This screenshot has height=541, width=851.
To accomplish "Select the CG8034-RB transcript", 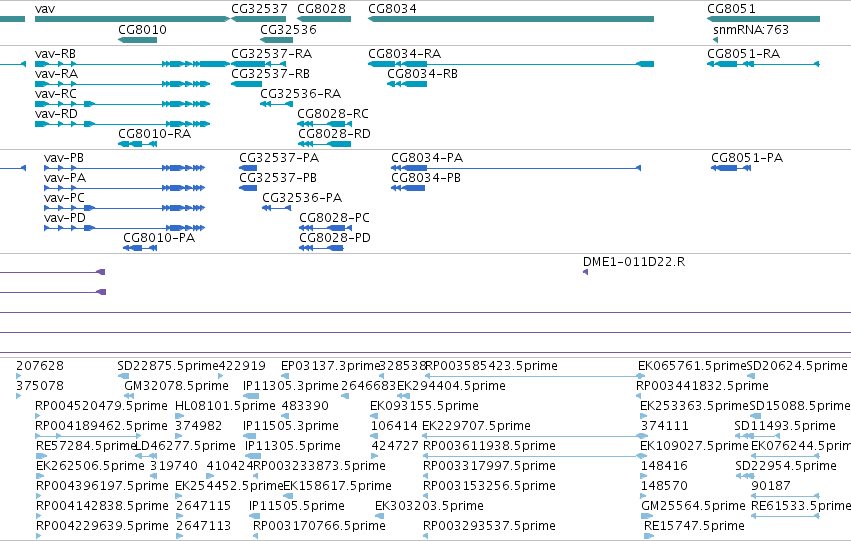I will coord(407,84).
